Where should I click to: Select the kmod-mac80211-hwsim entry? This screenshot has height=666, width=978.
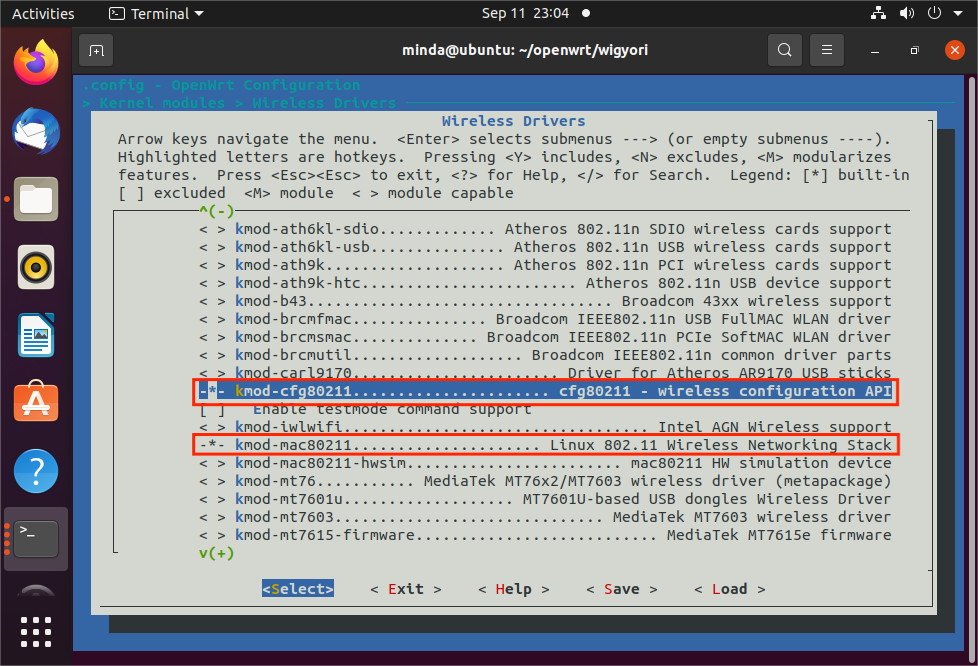[x=545, y=463]
